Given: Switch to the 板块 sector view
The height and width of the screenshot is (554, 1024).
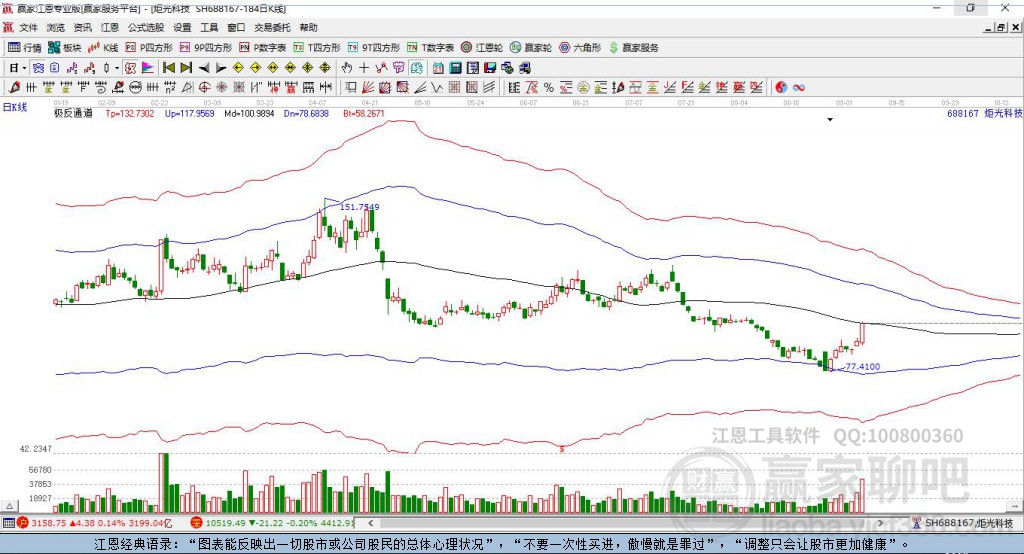Looking at the screenshot, I should pos(65,48).
